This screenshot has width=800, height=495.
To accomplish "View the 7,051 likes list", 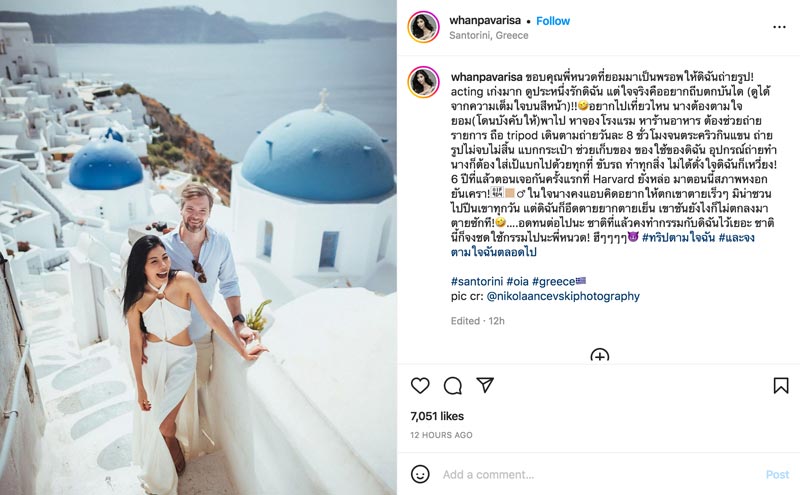I will point(437,416).
